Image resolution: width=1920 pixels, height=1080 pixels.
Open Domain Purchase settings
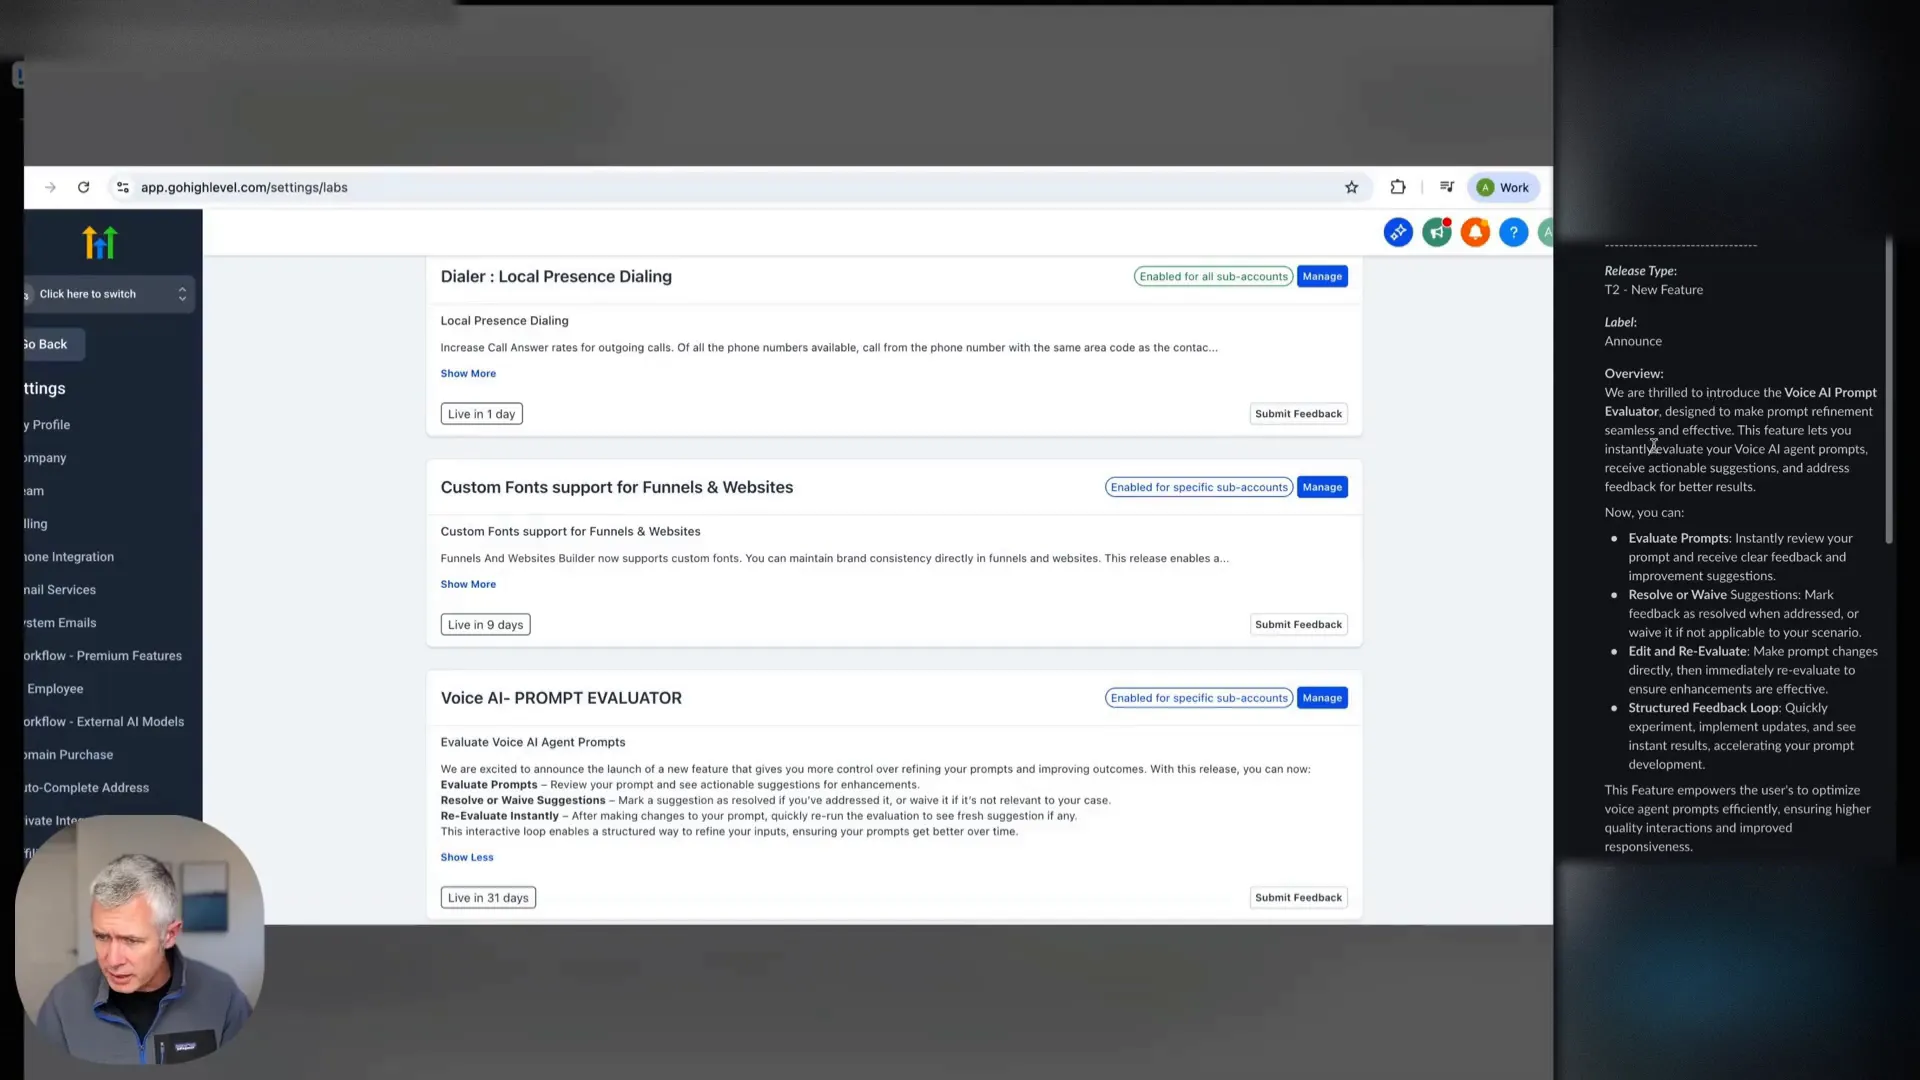[68, 755]
